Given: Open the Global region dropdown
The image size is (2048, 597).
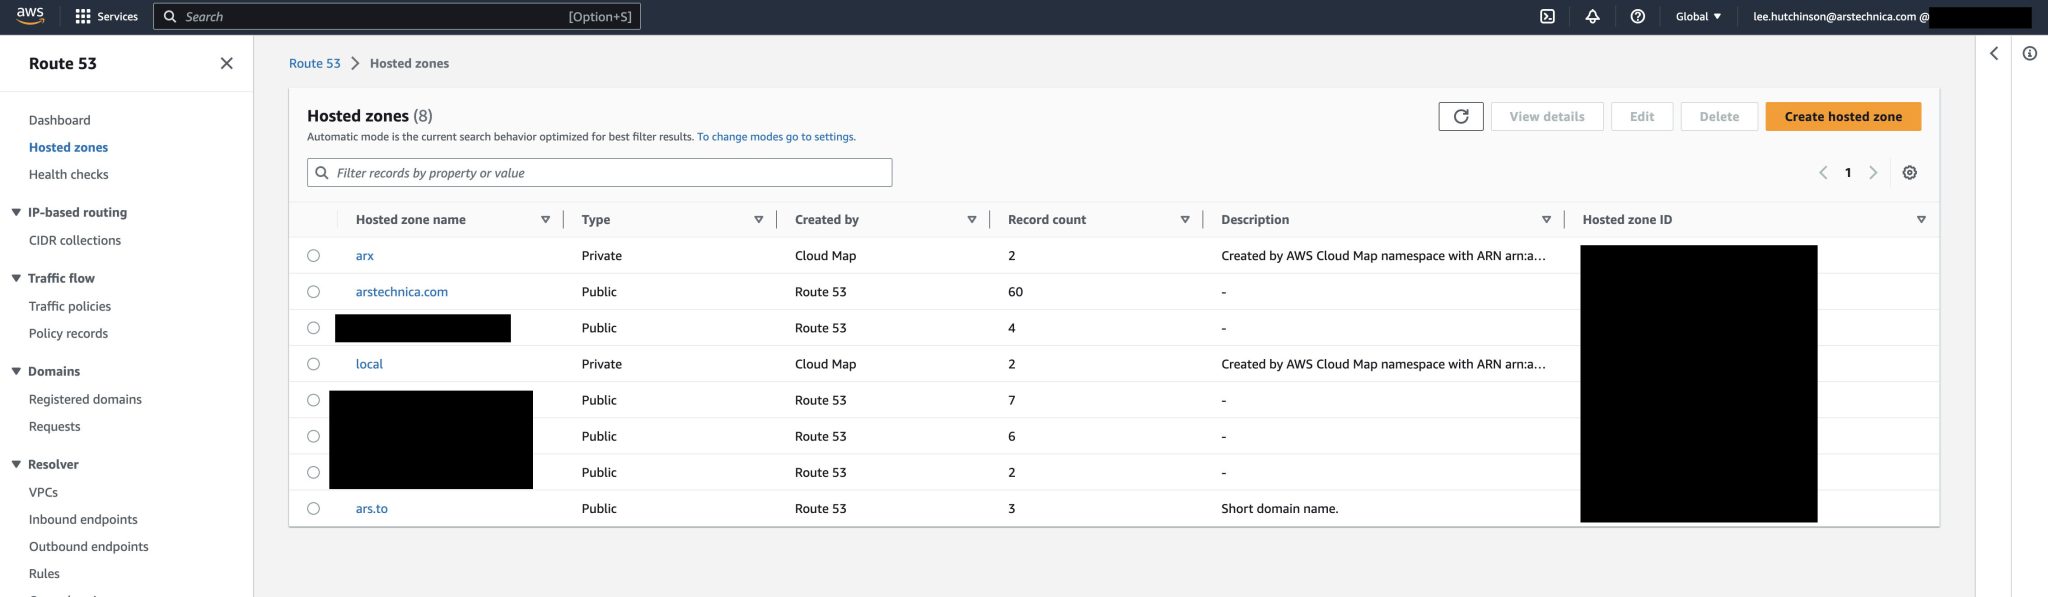Looking at the screenshot, I should [1698, 16].
